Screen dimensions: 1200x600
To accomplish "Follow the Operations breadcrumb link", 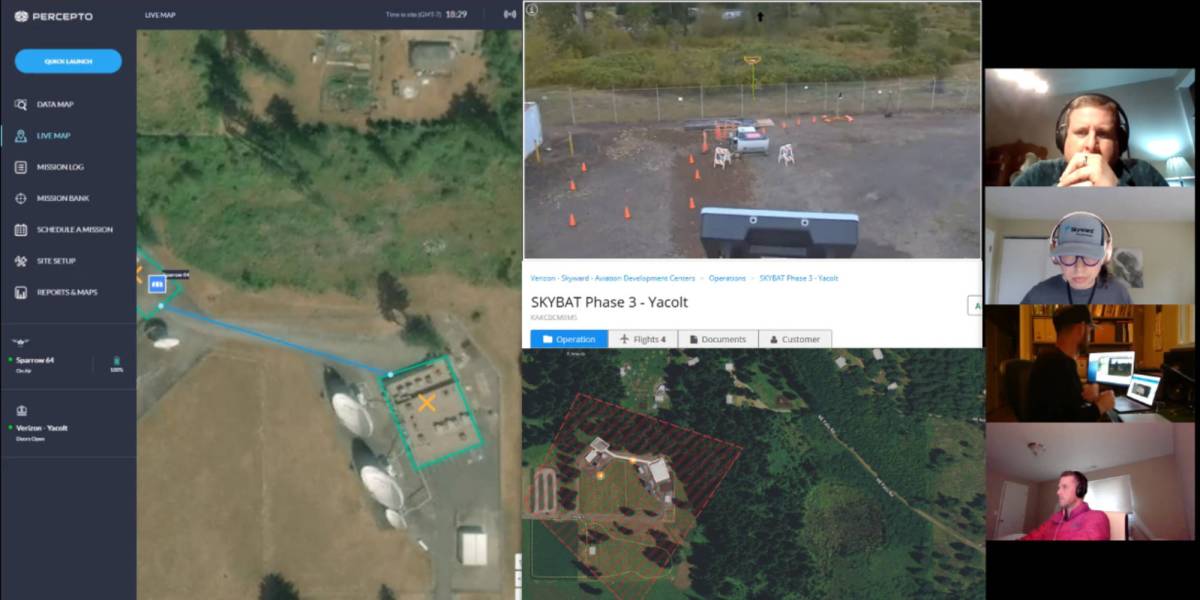I will tap(728, 278).
